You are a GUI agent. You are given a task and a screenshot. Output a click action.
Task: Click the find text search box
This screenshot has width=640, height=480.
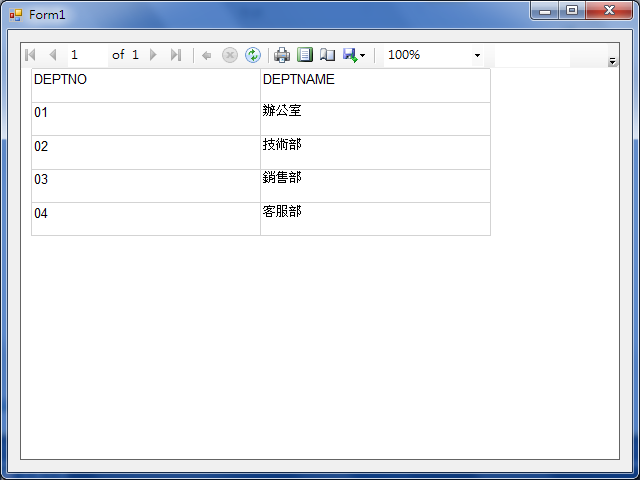click(x=532, y=55)
